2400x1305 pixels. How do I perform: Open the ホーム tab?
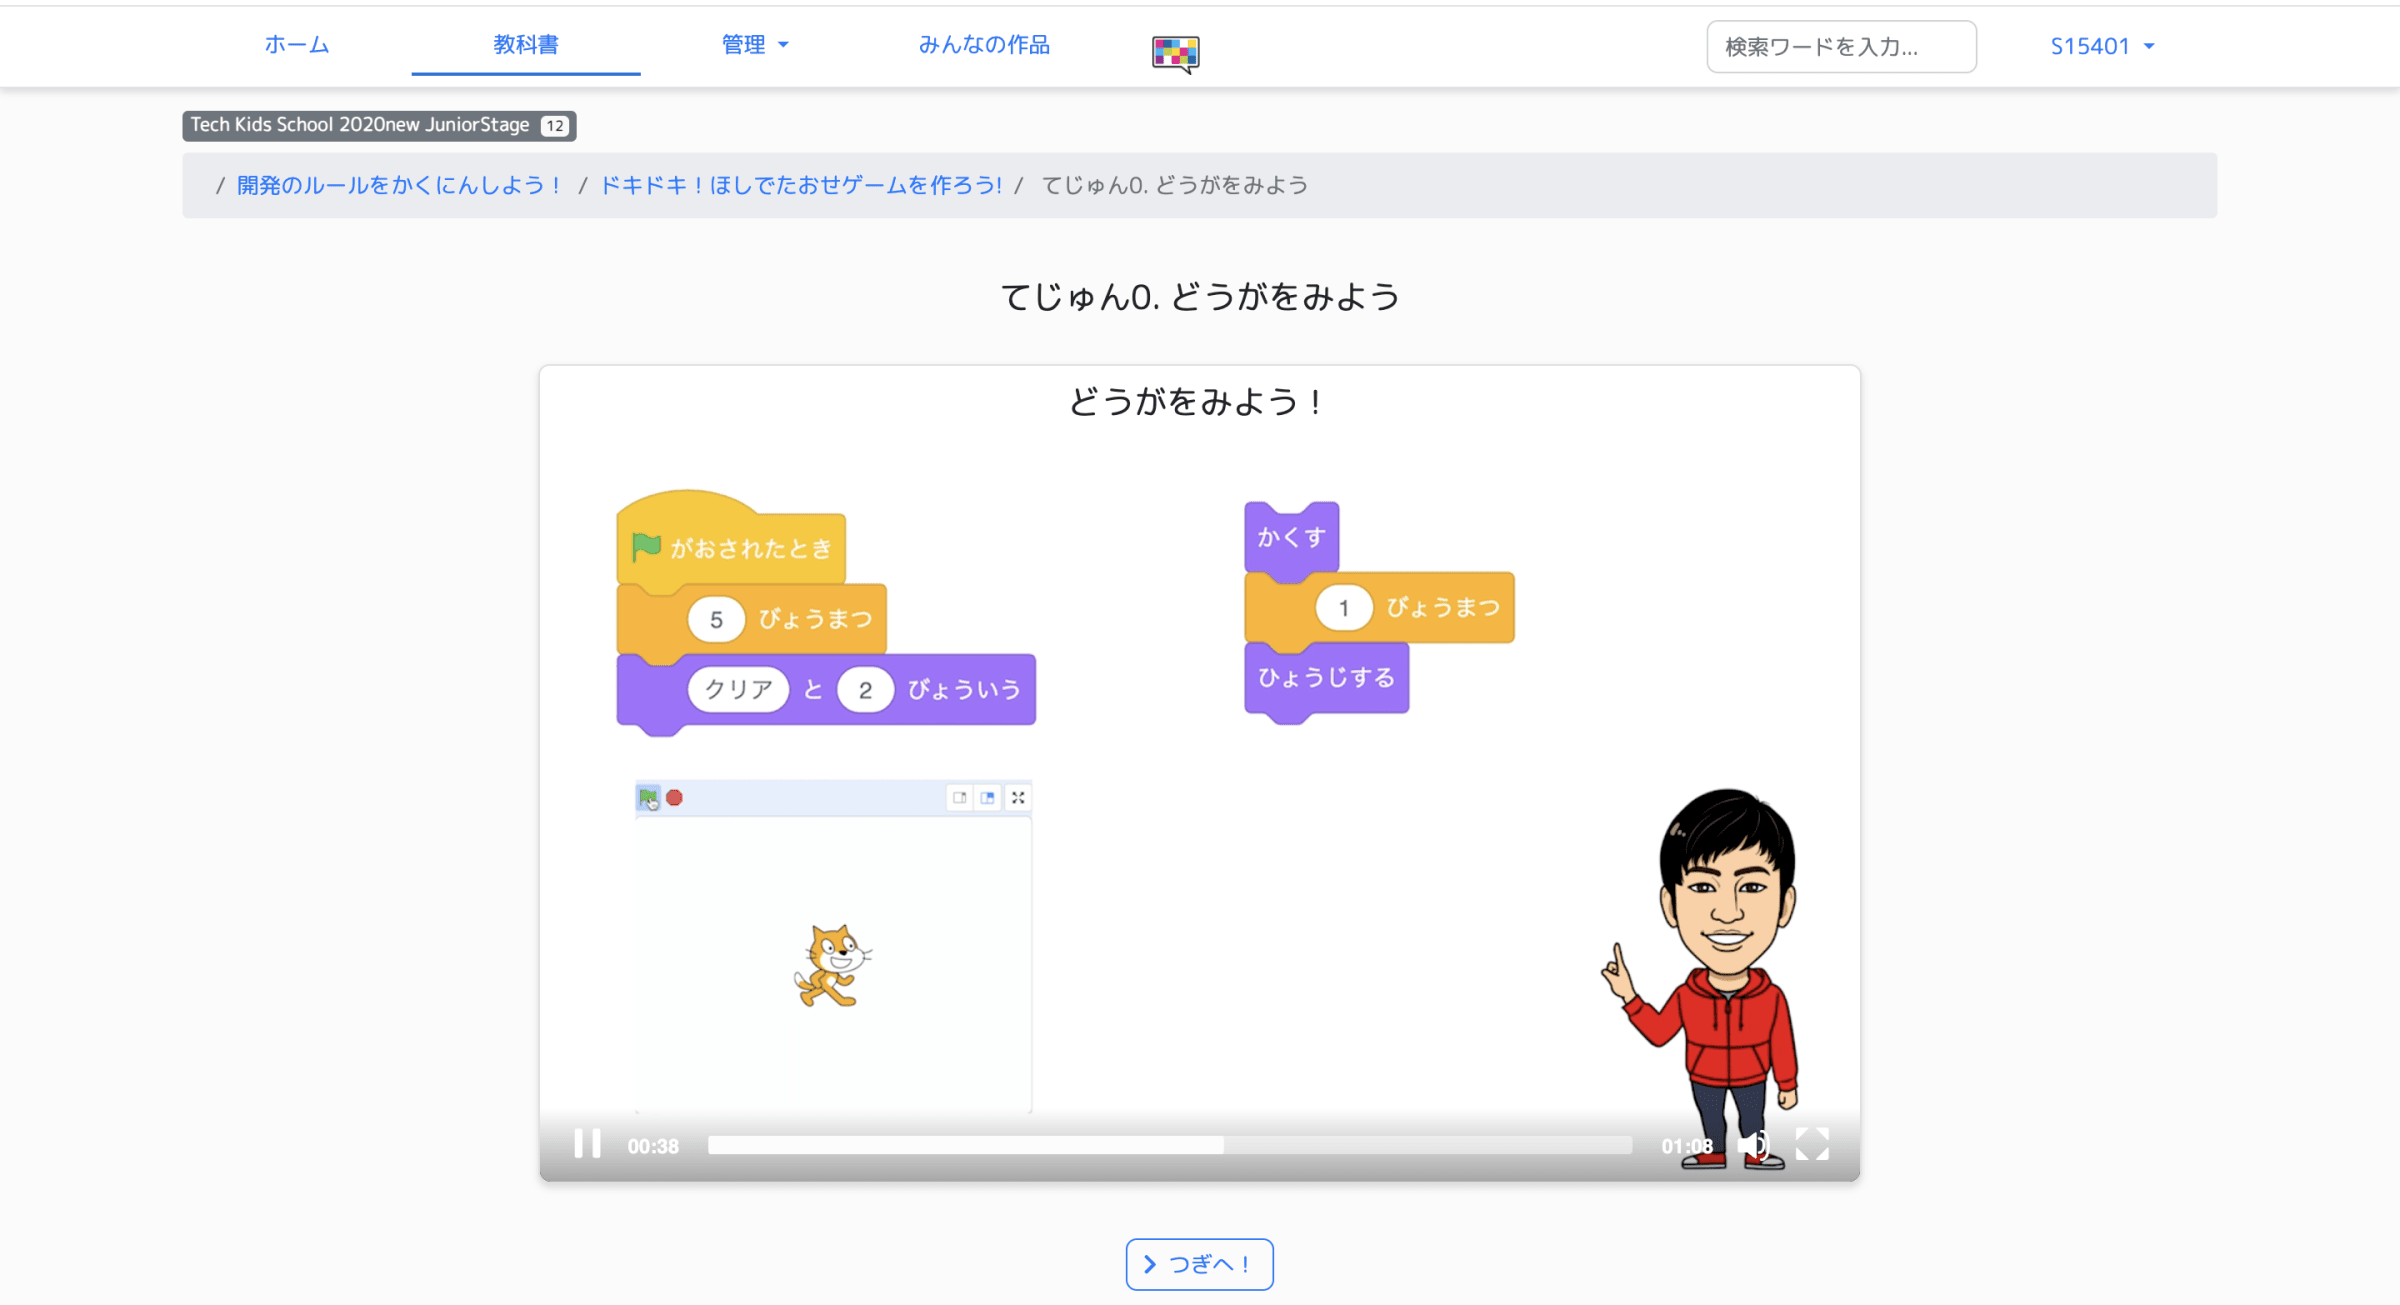tap(296, 45)
